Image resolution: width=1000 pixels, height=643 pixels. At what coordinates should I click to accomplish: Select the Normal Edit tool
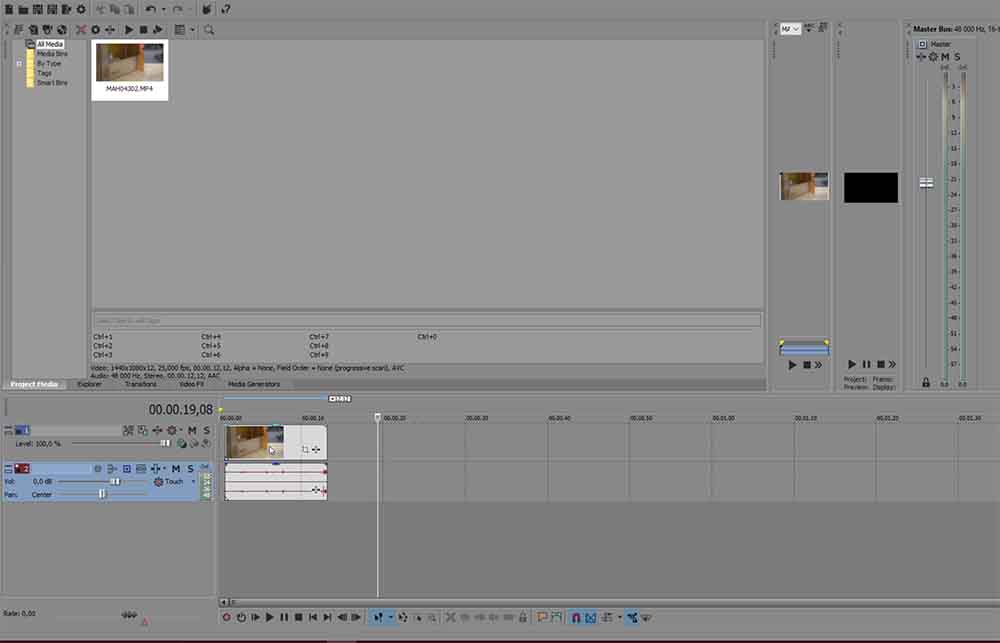379,617
